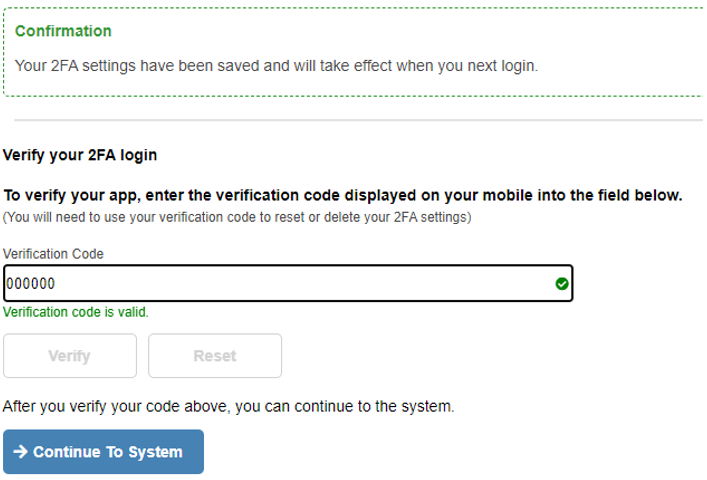
Task: Focus the Verification Code input field
Action: coord(288,283)
